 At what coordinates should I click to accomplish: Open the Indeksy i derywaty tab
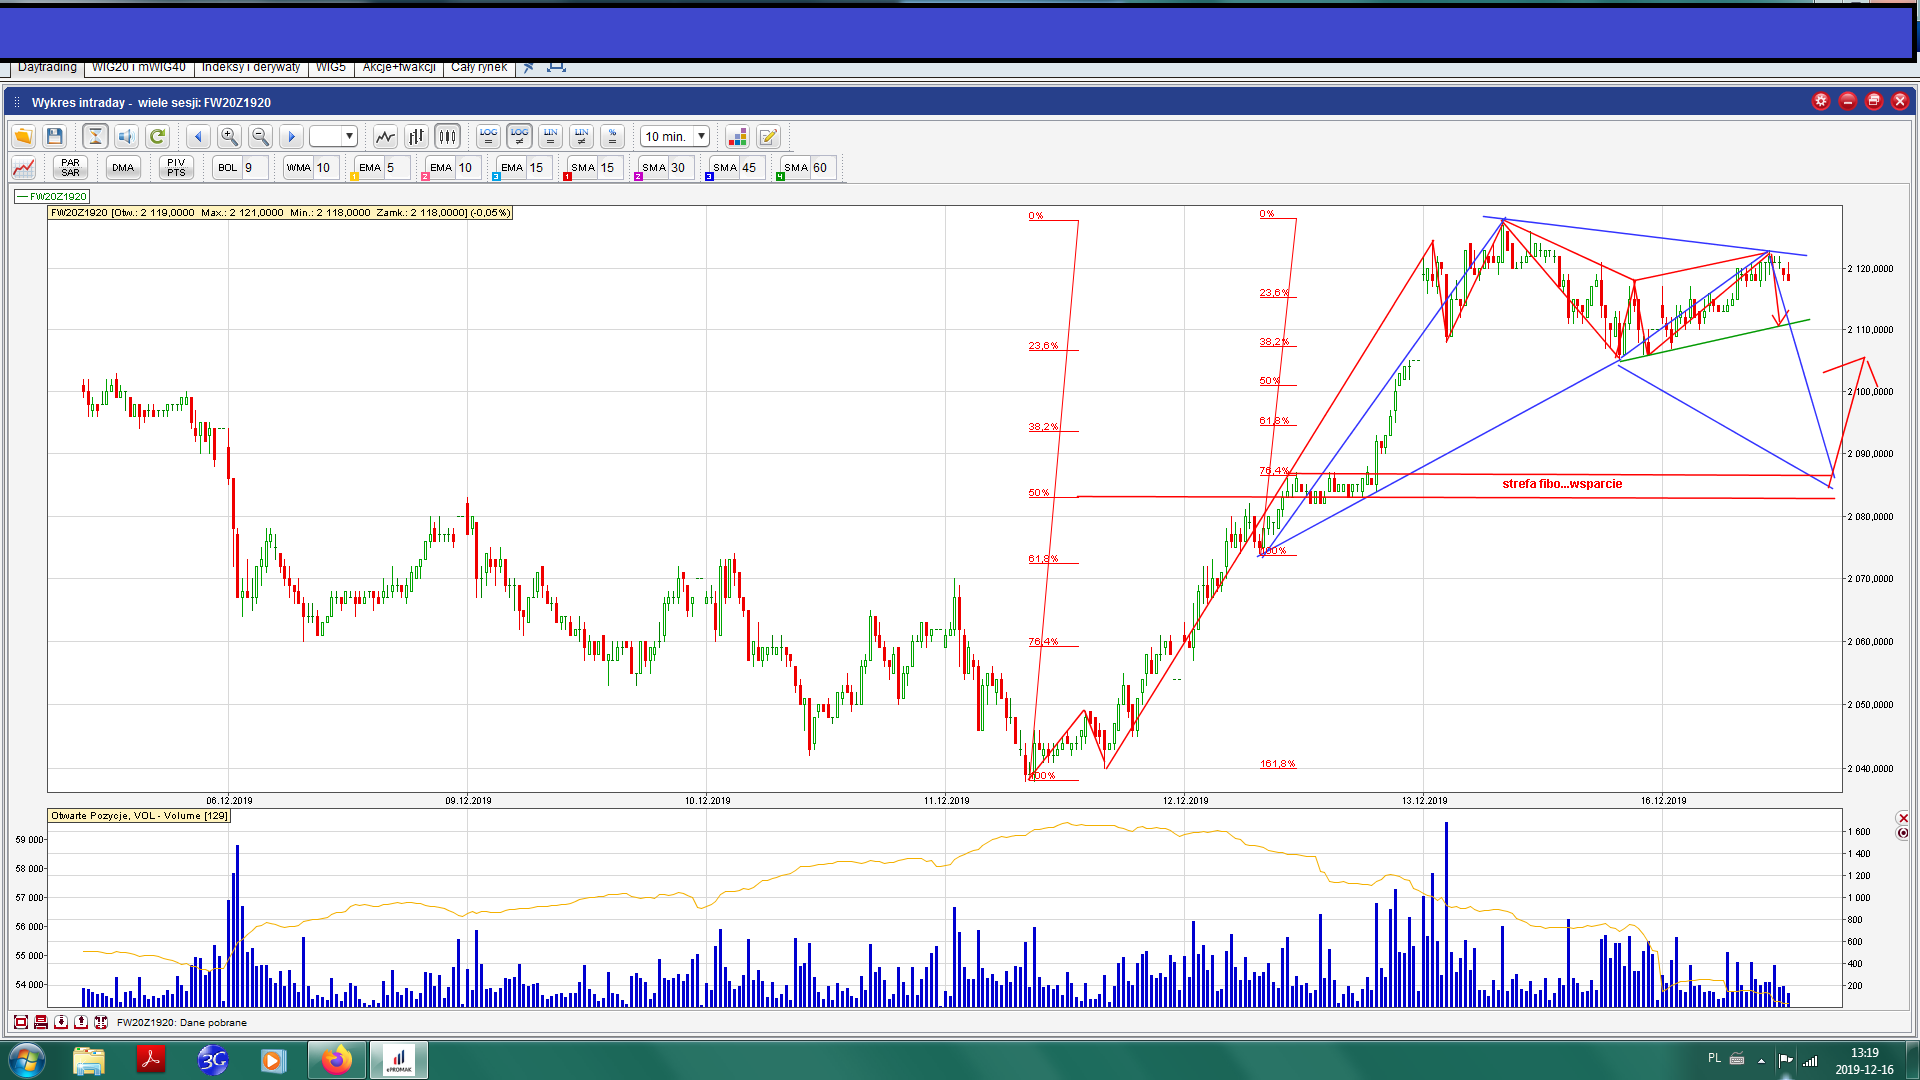point(250,67)
